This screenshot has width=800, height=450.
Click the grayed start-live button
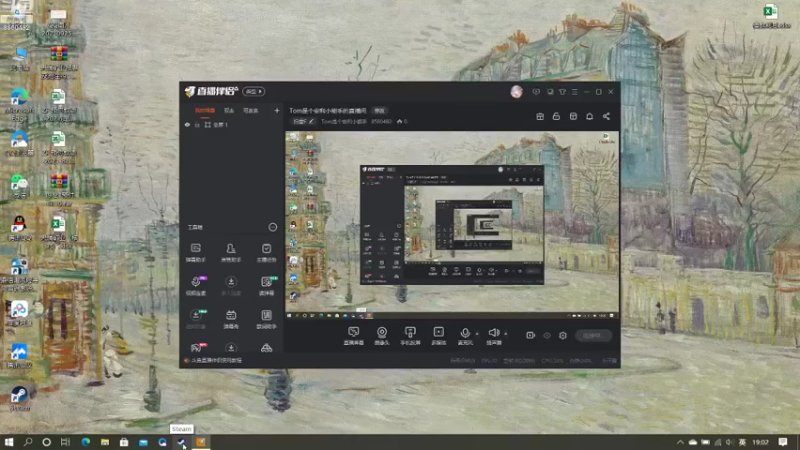coord(593,335)
